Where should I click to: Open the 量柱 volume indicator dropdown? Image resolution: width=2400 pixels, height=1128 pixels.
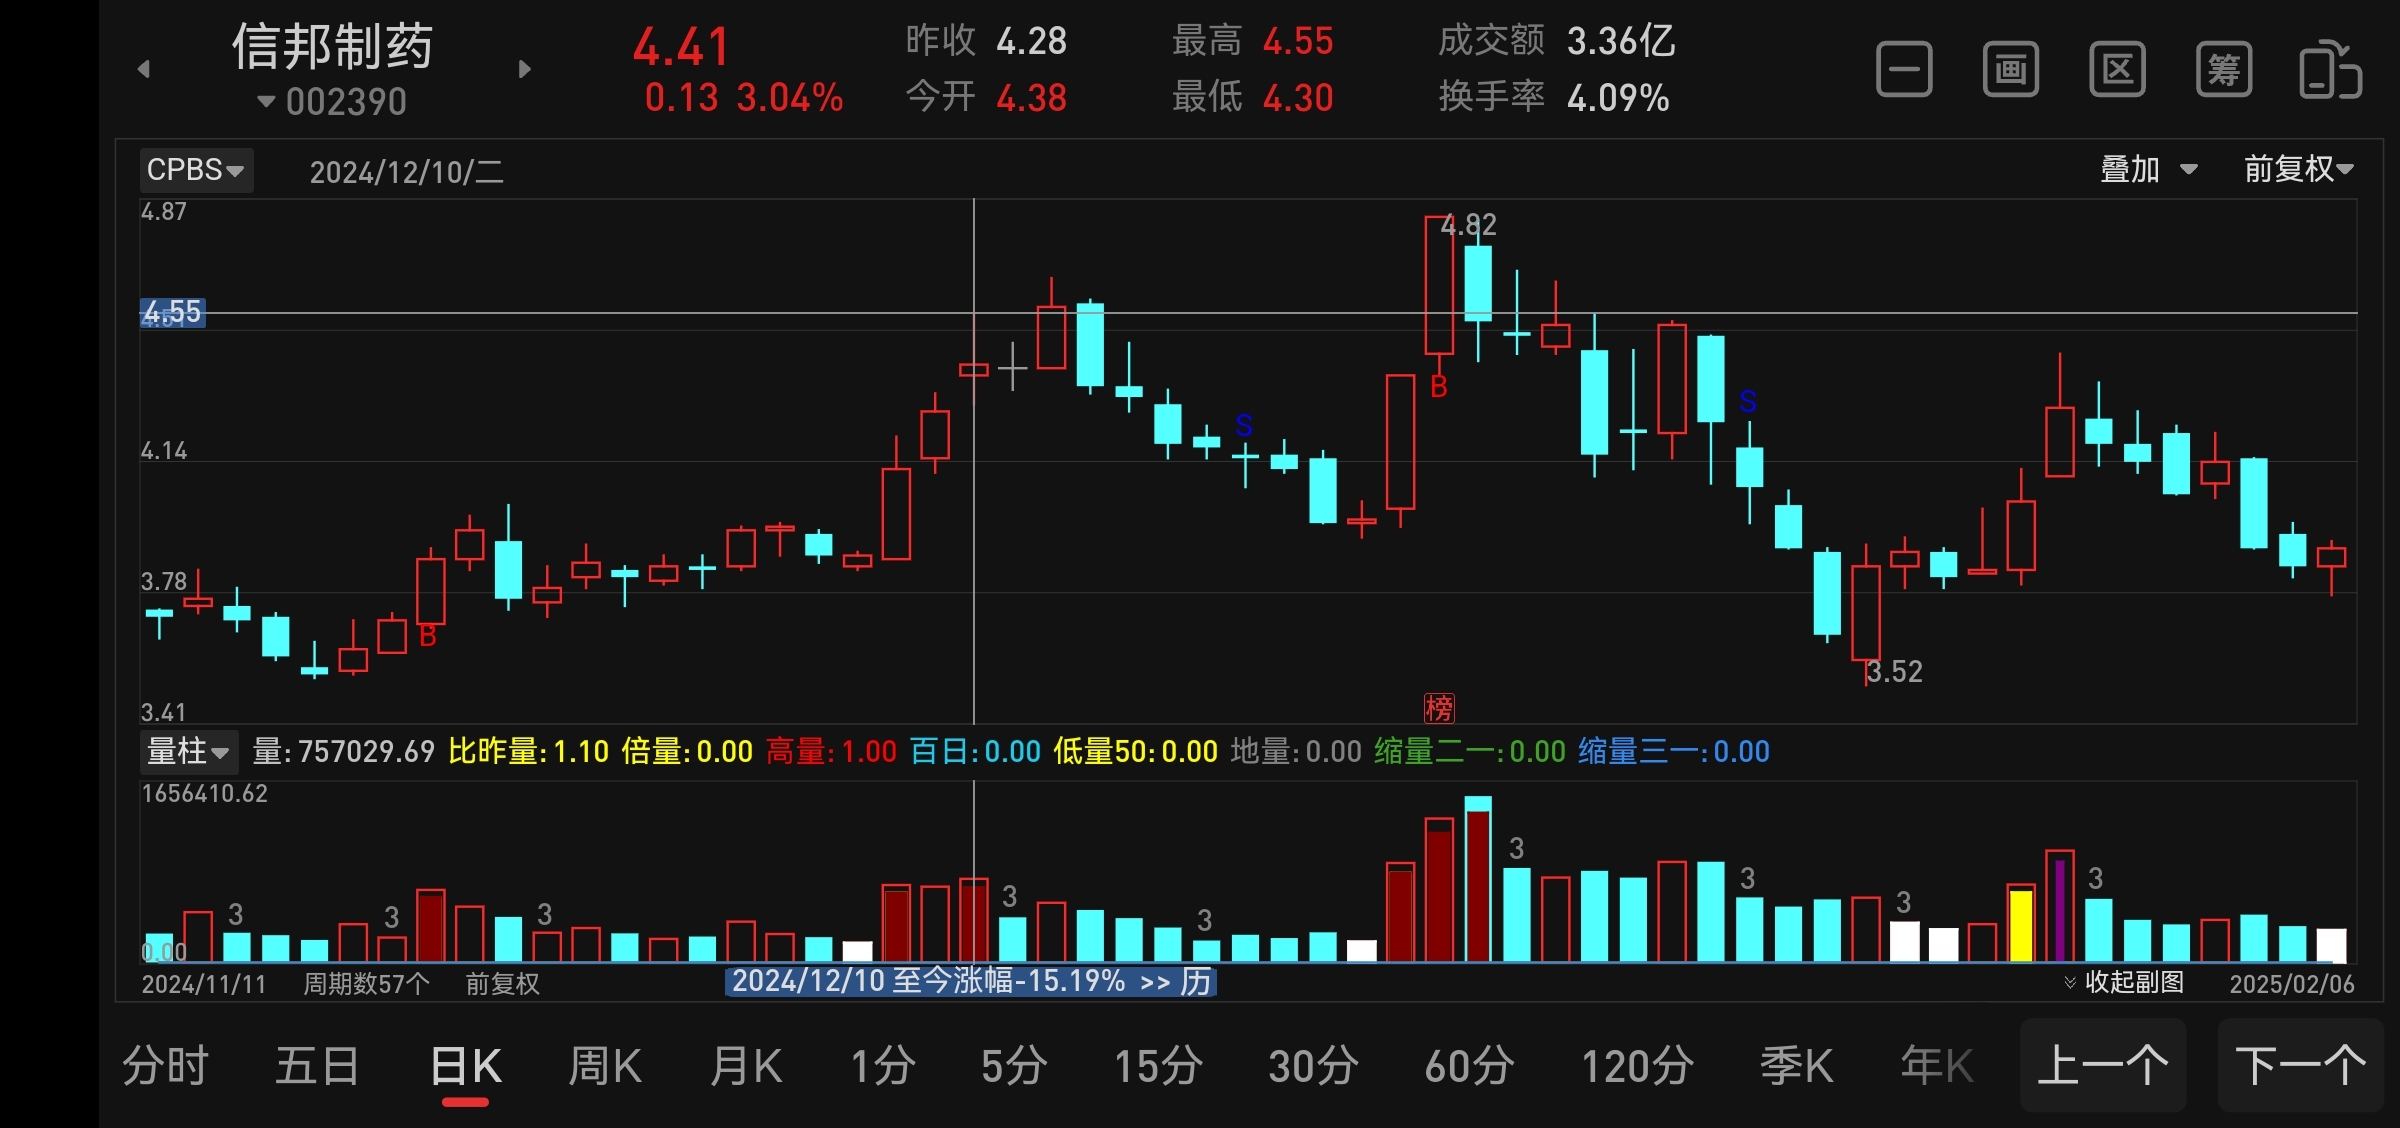[188, 751]
